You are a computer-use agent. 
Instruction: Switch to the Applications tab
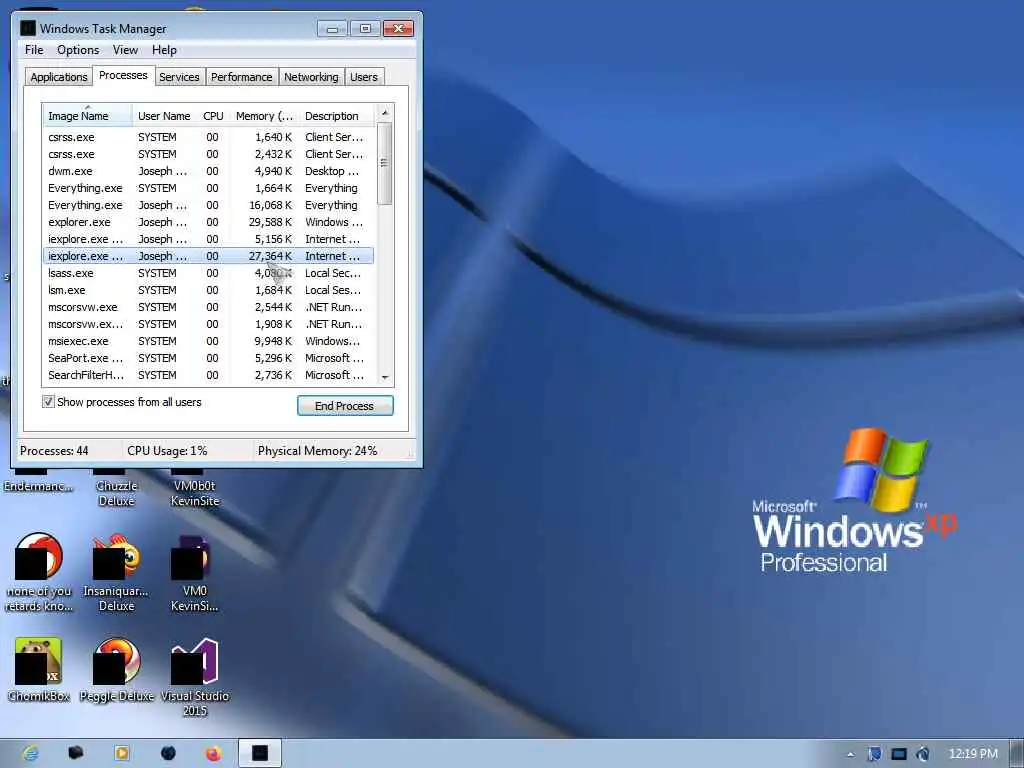click(x=59, y=77)
